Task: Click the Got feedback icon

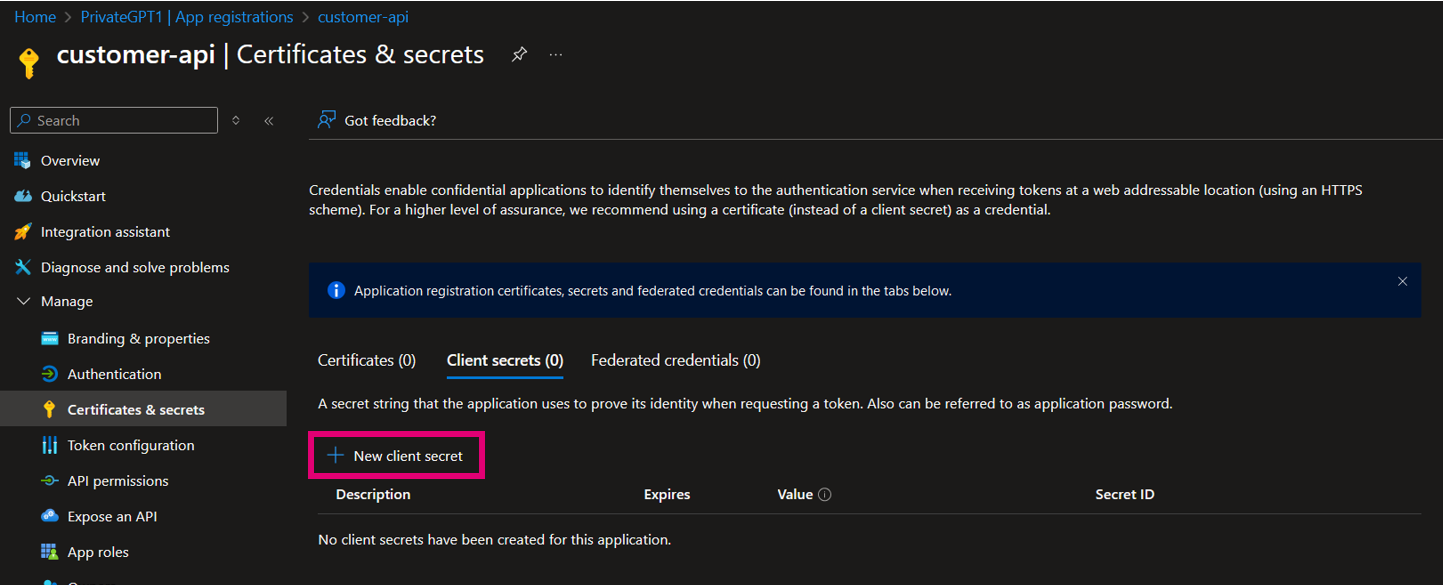Action: [326, 120]
